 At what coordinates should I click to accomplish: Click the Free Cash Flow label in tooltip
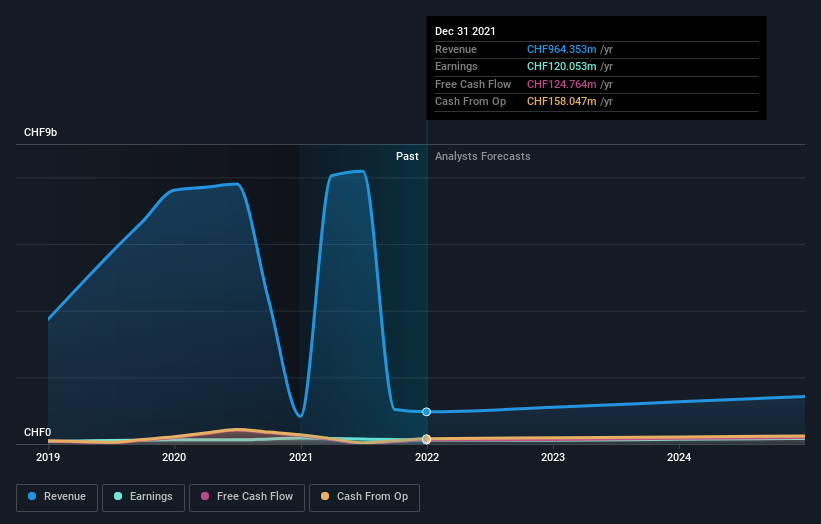point(473,84)
